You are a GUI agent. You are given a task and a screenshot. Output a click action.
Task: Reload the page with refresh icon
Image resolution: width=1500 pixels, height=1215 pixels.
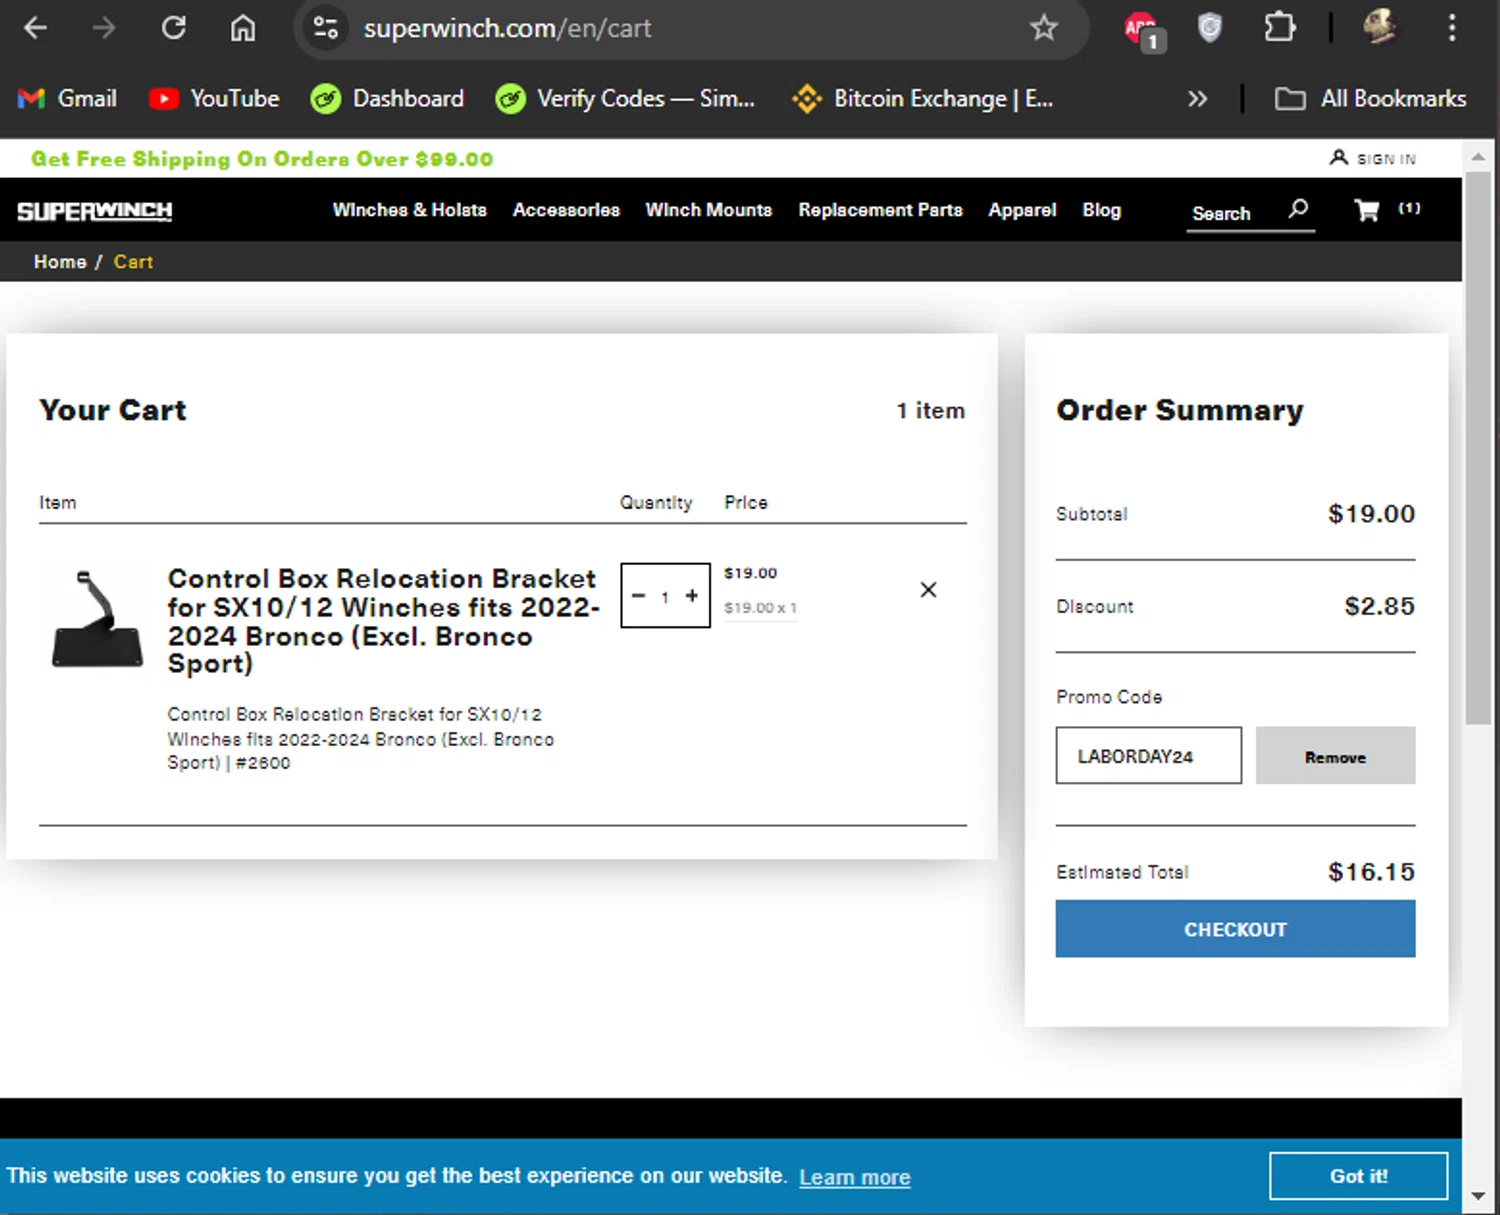click(x=174, y=28)
